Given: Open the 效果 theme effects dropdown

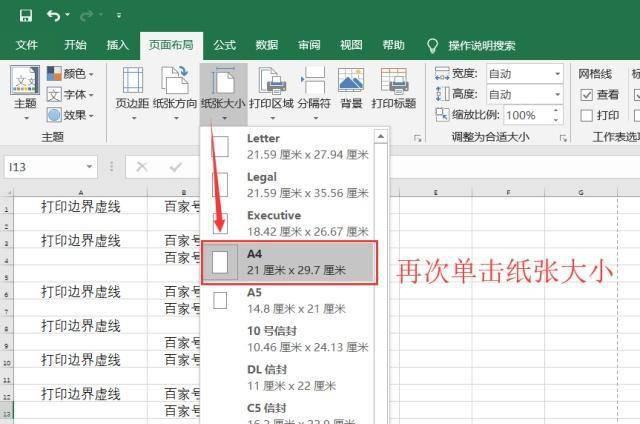Looking at the screenshot, I should tap(70, 115).
